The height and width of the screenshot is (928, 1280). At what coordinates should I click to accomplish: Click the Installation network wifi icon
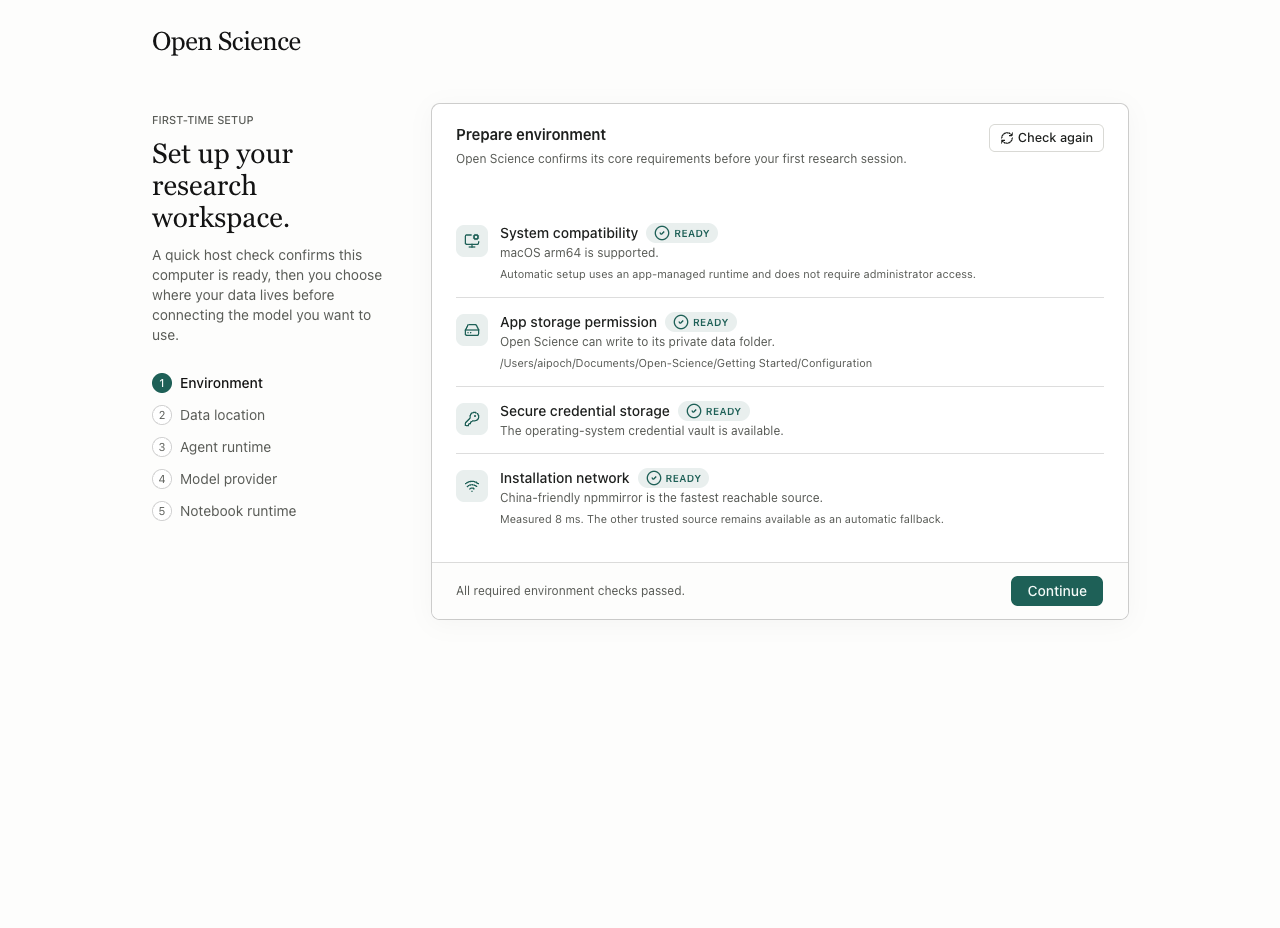click(472, 486)
